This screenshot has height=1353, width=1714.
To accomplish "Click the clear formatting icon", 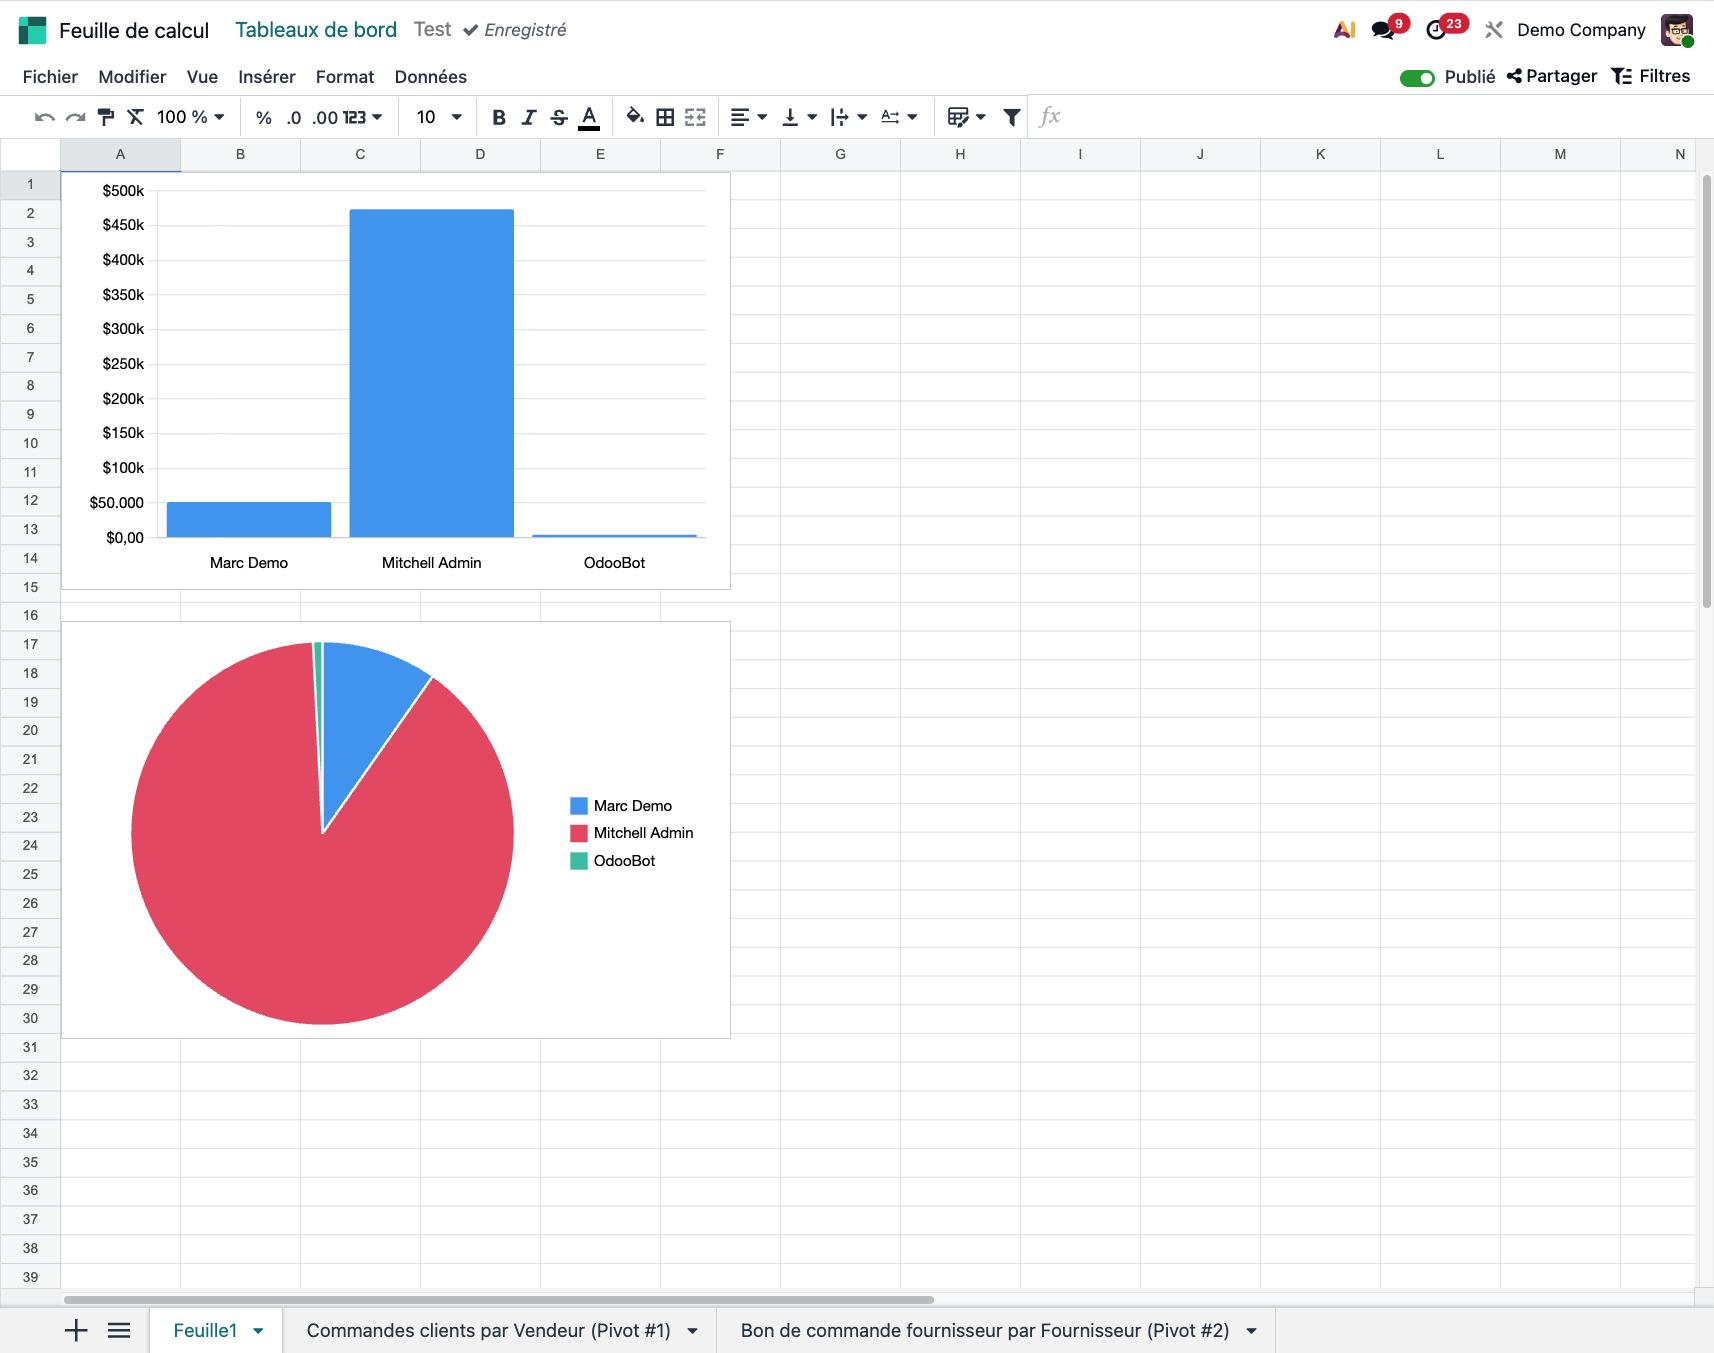I will click(x=135, y=117).
